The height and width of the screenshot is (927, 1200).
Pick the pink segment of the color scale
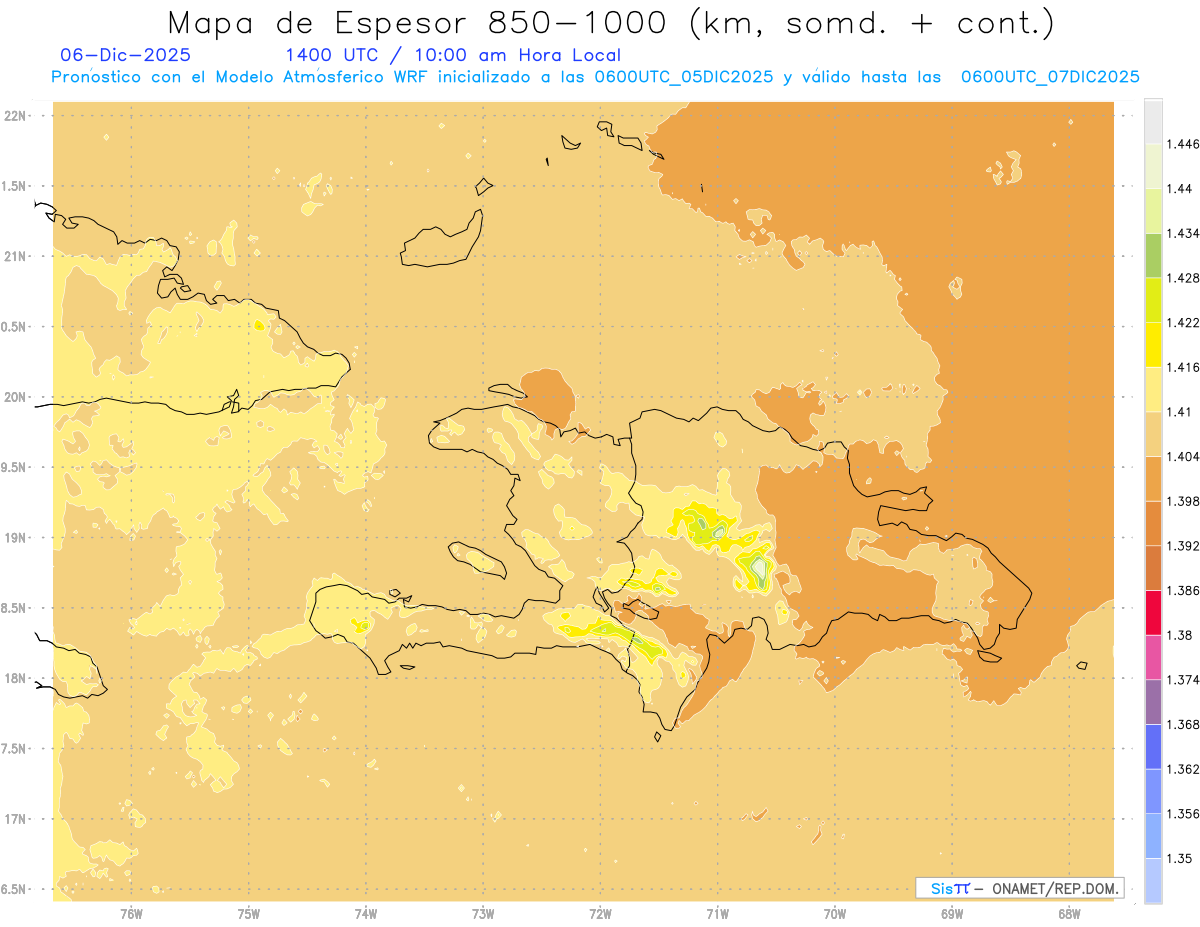(x=1153, y=657)
